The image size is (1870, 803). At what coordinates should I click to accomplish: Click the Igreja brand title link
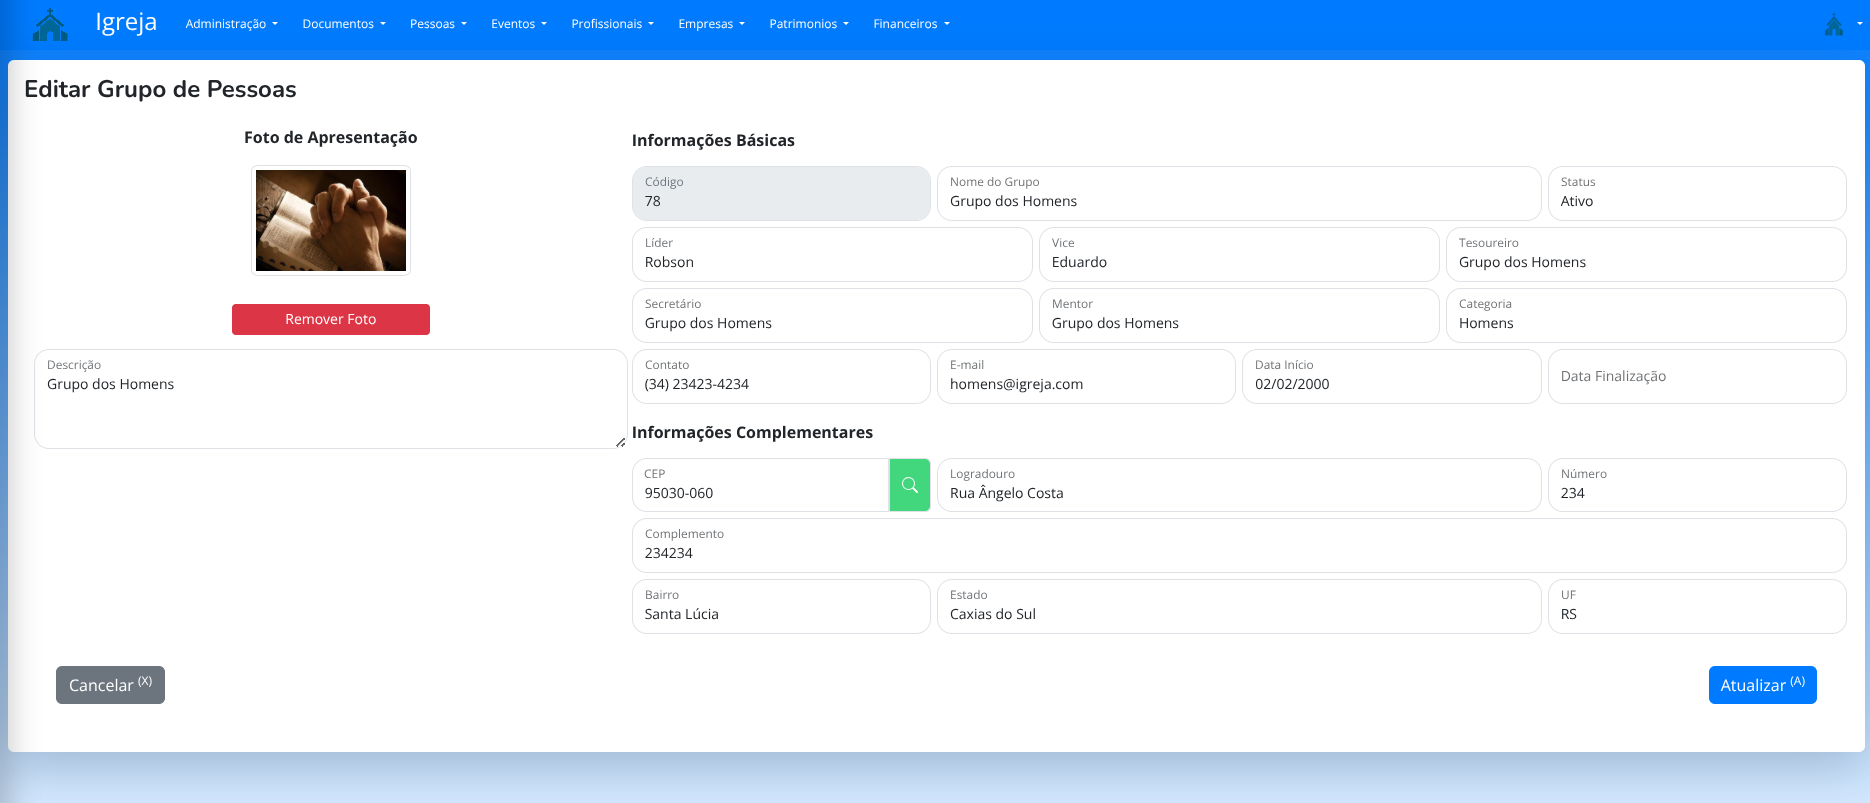pyautogui.click(x=126, y=23)
